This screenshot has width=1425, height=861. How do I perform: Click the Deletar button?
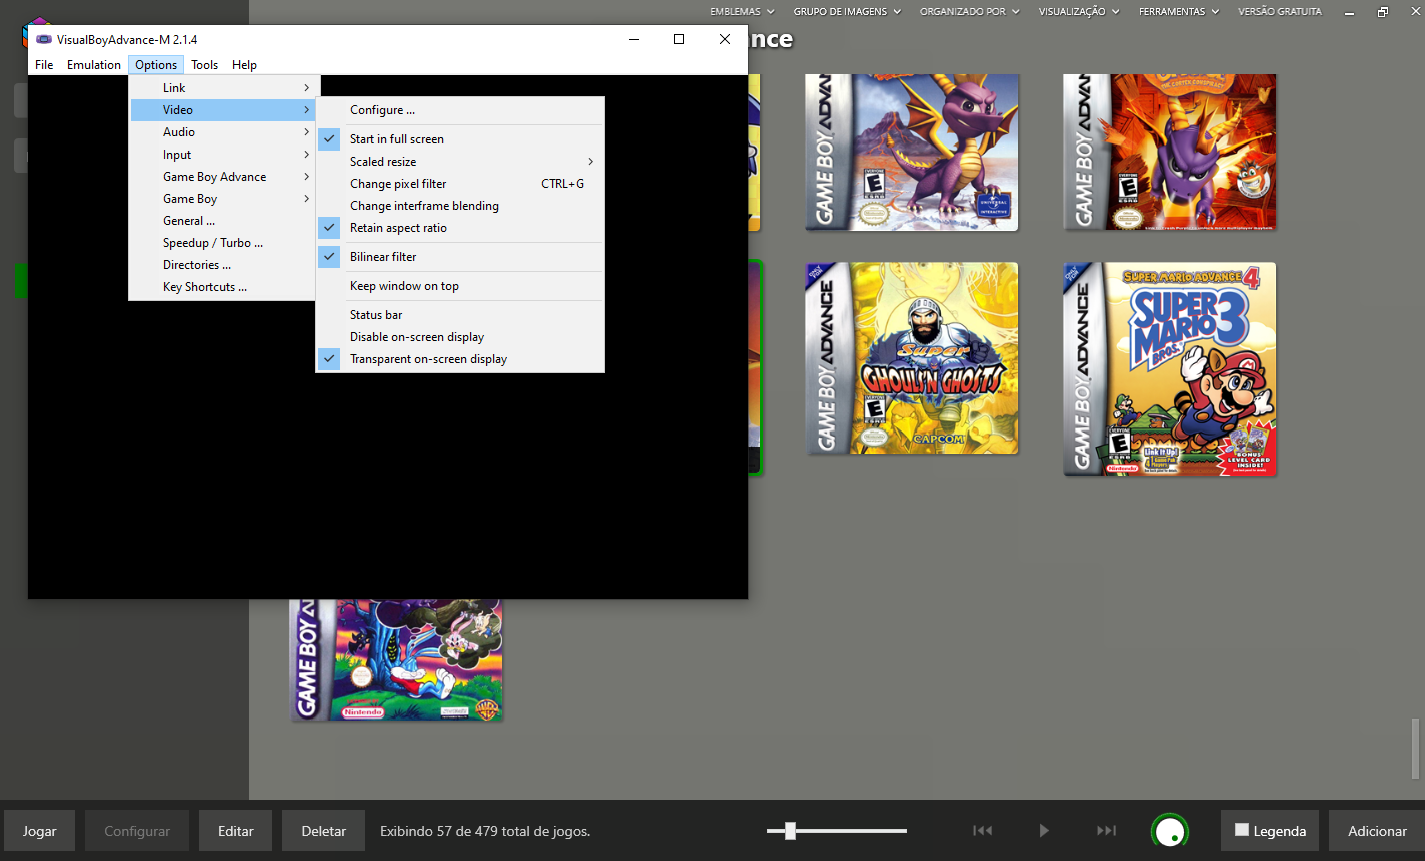pyautogui.click(x=324, y=831)
